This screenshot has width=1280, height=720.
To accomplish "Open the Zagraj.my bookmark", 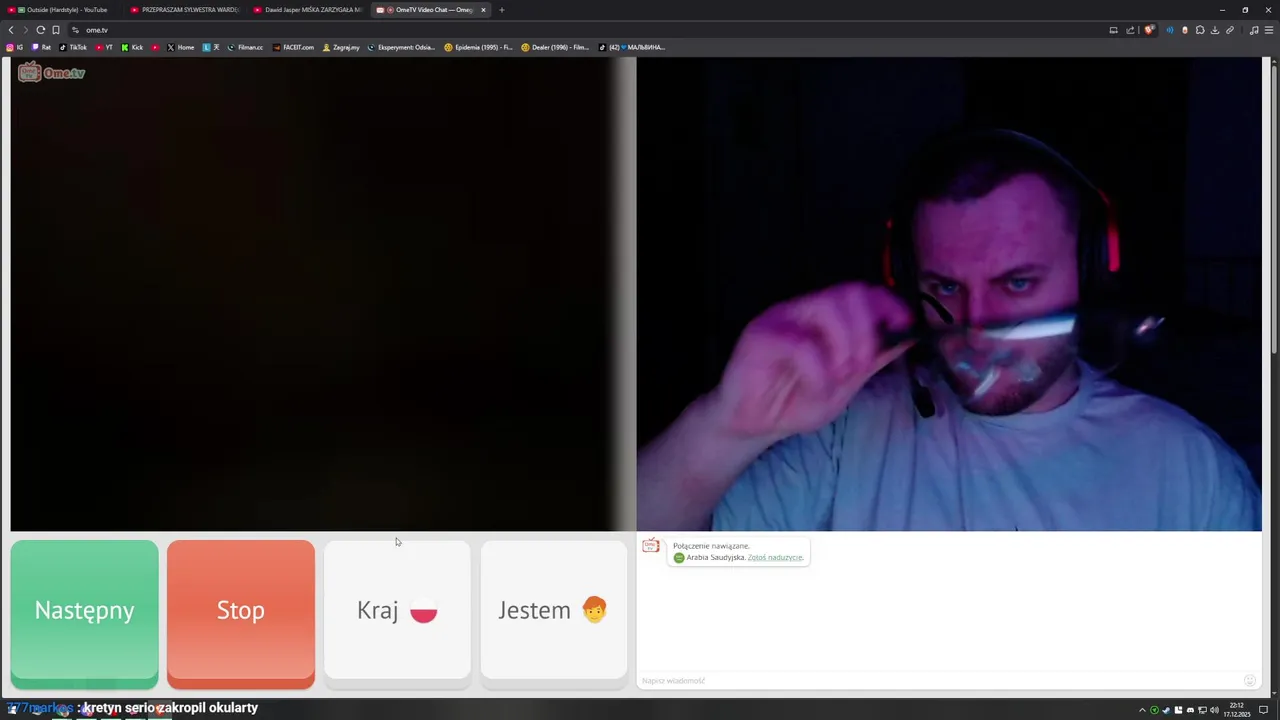I will click(x=341, y=47).
